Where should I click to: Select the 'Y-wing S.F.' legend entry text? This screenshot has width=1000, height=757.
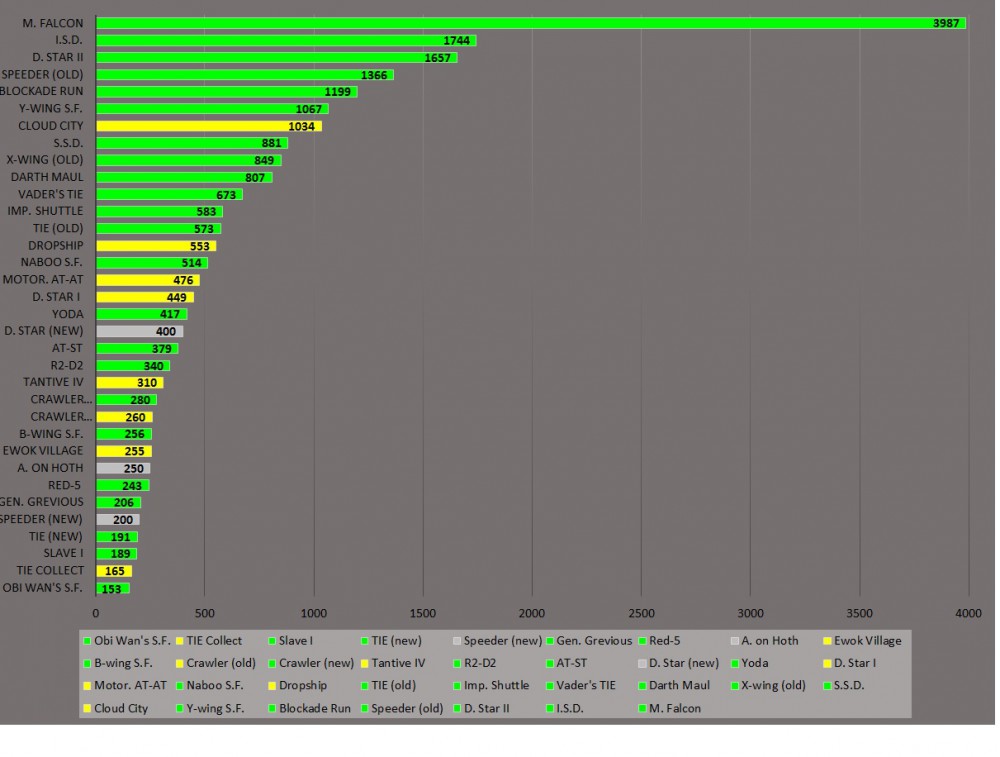point(215,709)
